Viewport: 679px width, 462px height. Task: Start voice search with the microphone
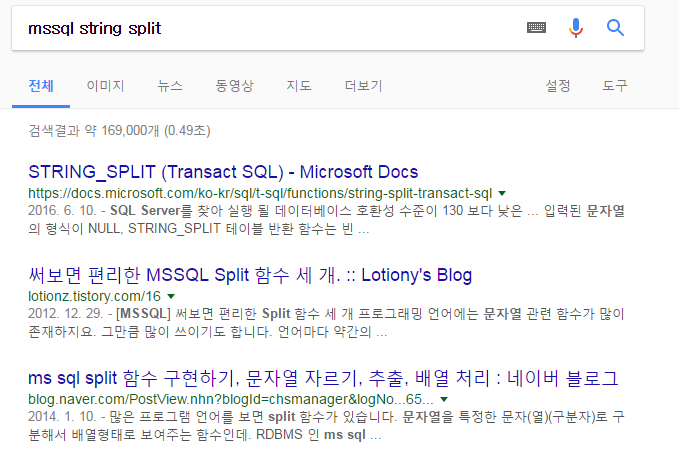click(x=576, y=28)
